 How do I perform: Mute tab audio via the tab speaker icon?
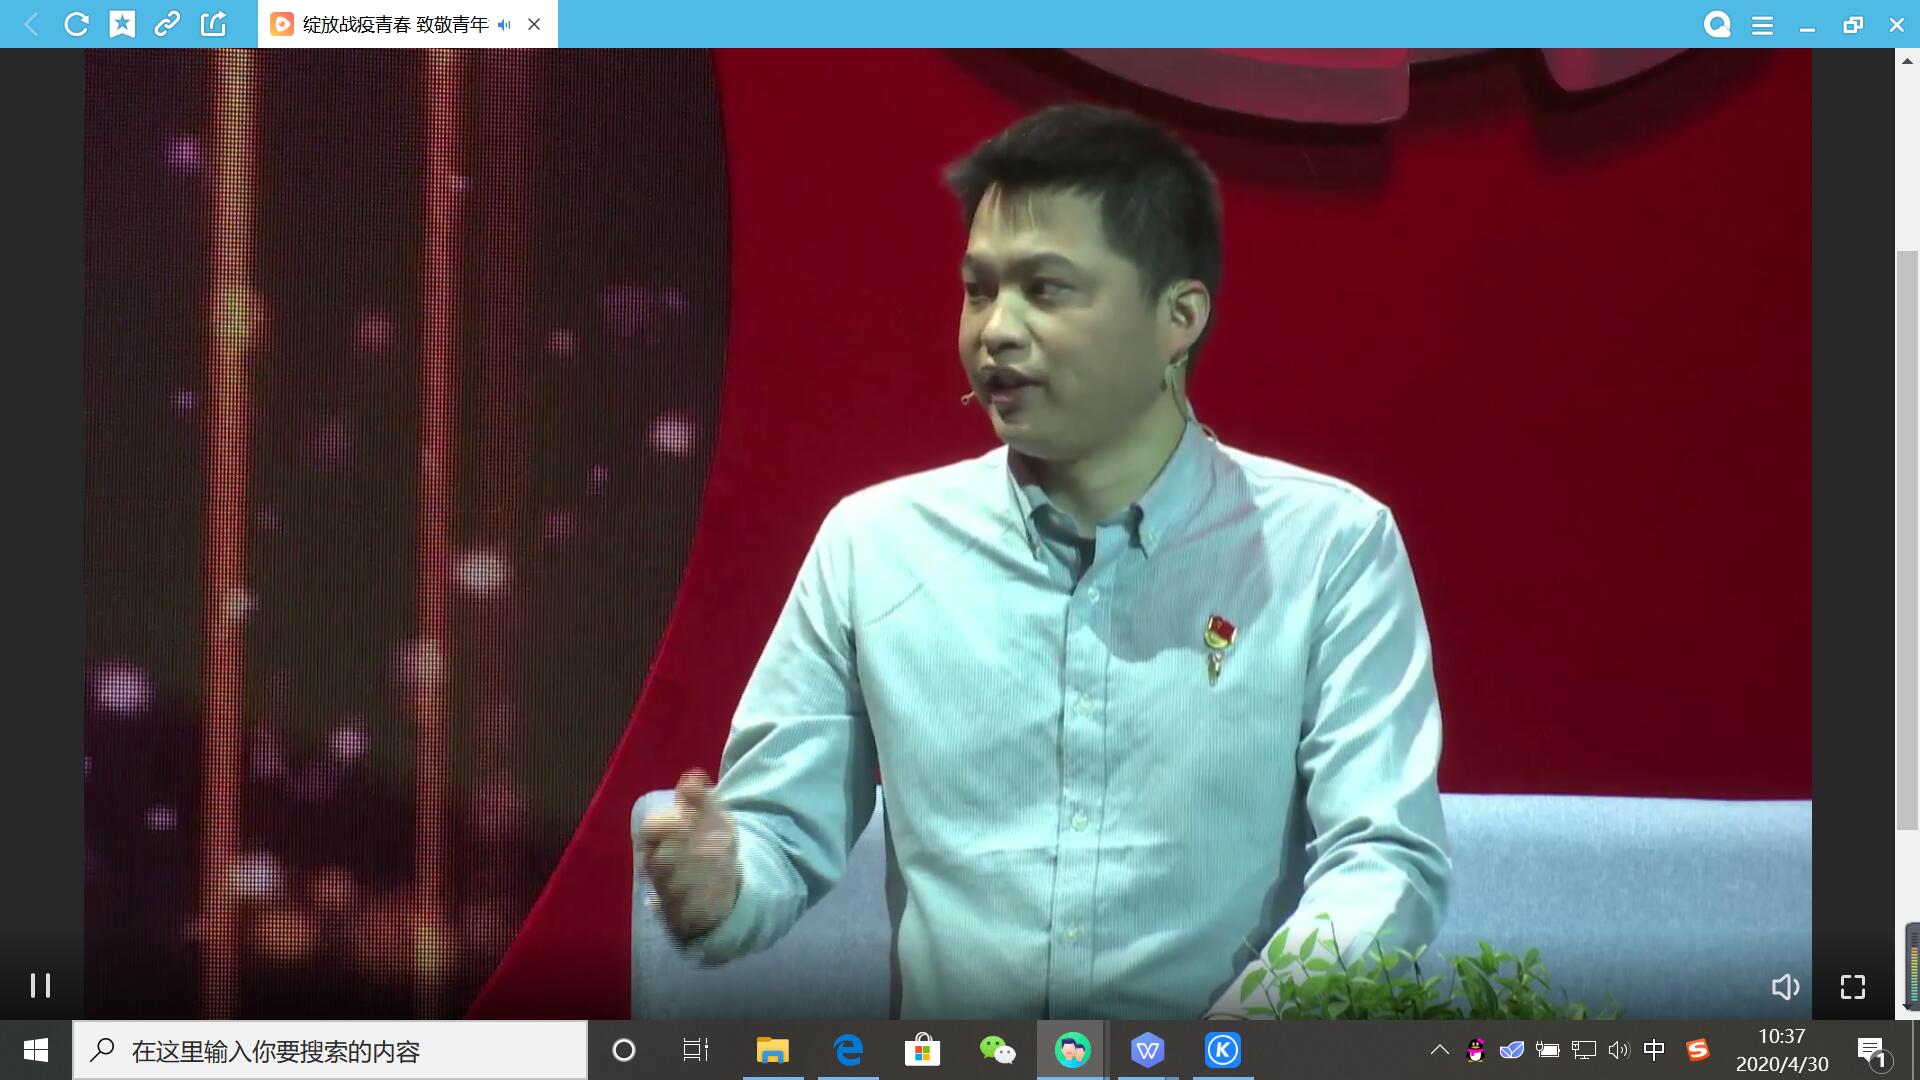(504, 25)
